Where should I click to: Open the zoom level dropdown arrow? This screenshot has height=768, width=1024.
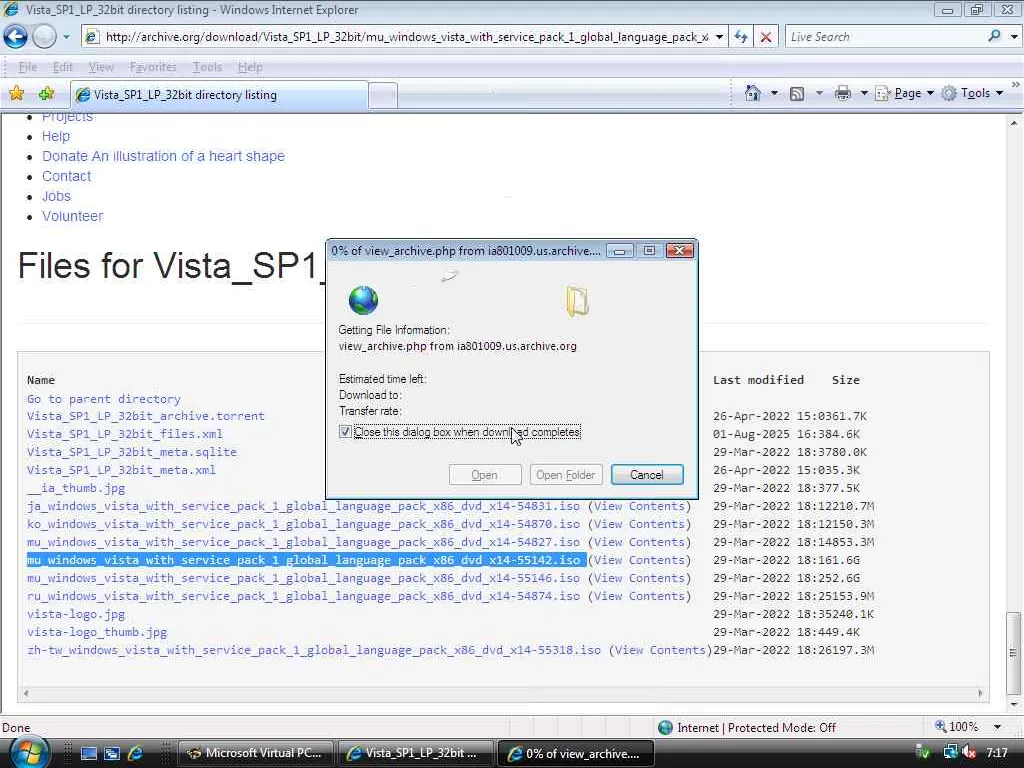tap(997, 727)
